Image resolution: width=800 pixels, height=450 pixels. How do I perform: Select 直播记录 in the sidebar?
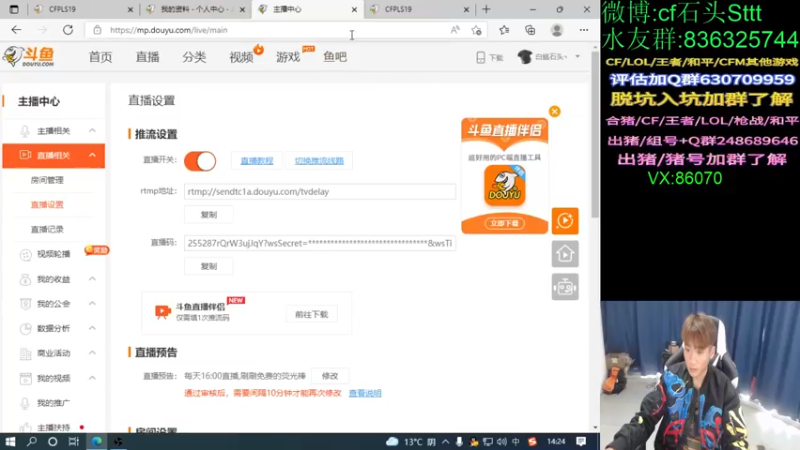click(x=47, y=230)
